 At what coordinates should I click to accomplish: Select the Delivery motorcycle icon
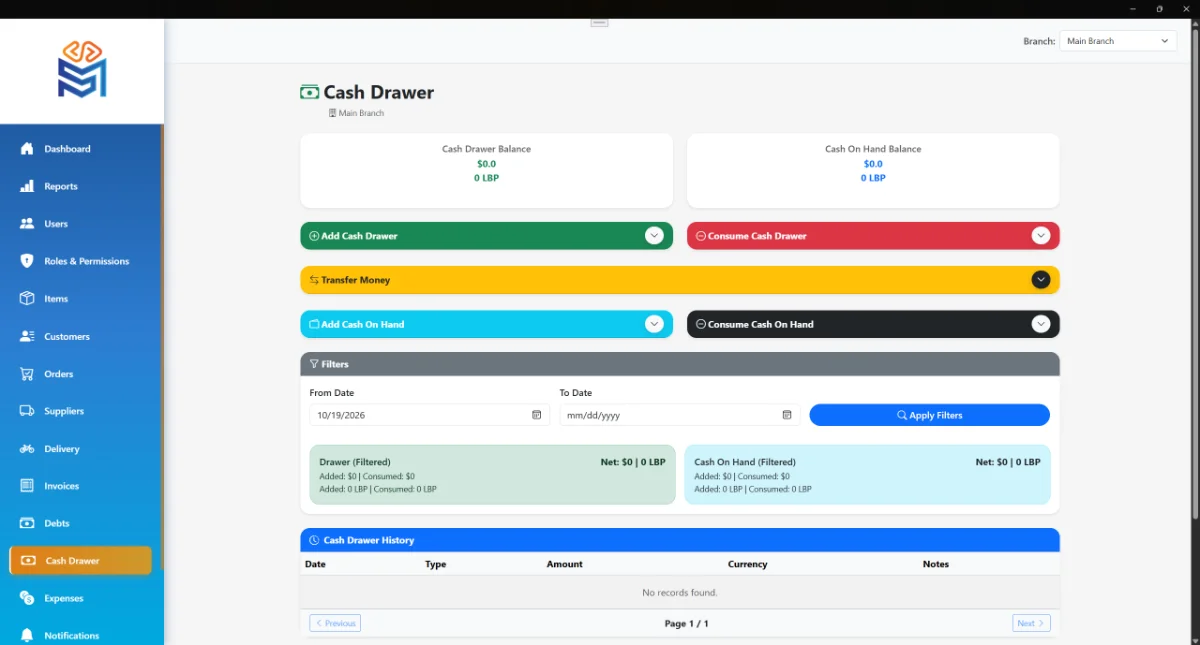coord(27,449)
